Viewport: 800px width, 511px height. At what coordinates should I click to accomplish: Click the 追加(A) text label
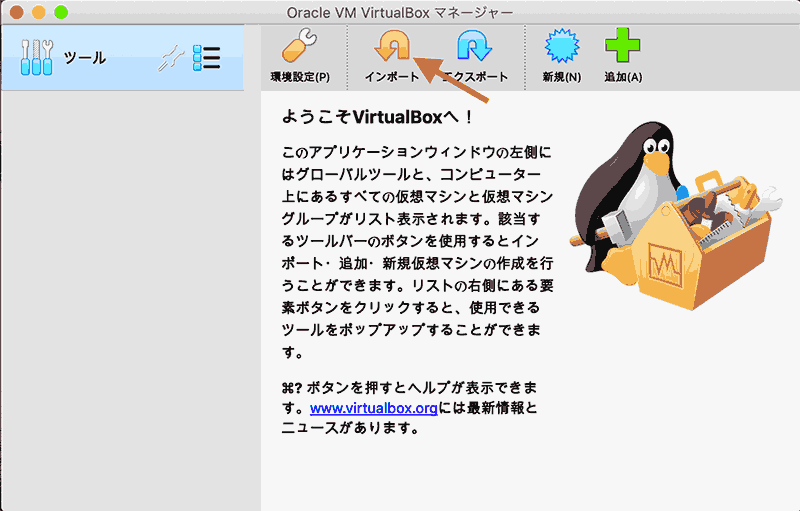(x=623, y=77)
